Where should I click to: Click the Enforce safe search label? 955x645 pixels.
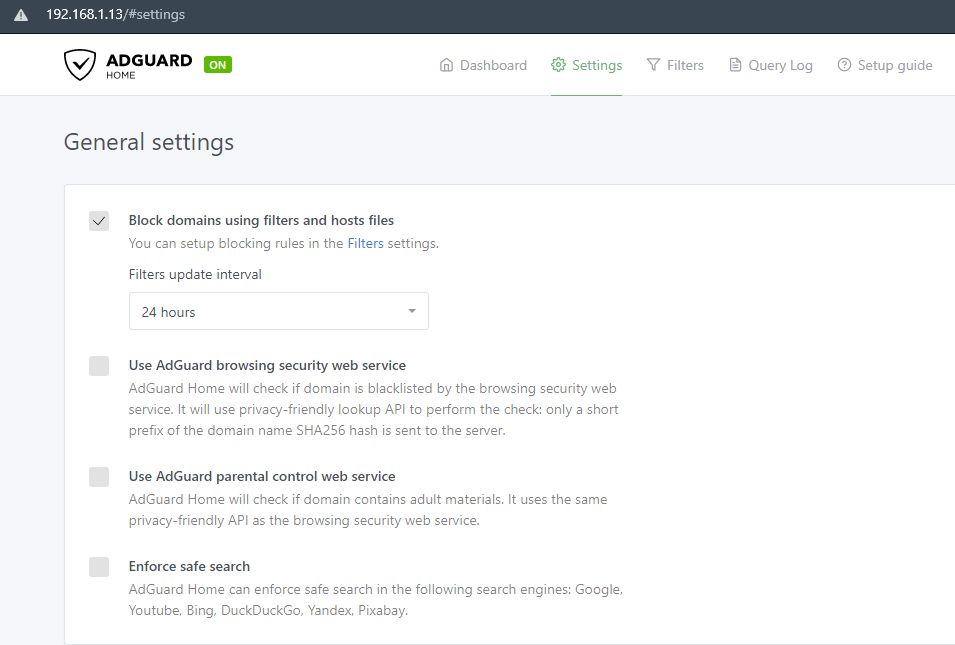(189, 566)
